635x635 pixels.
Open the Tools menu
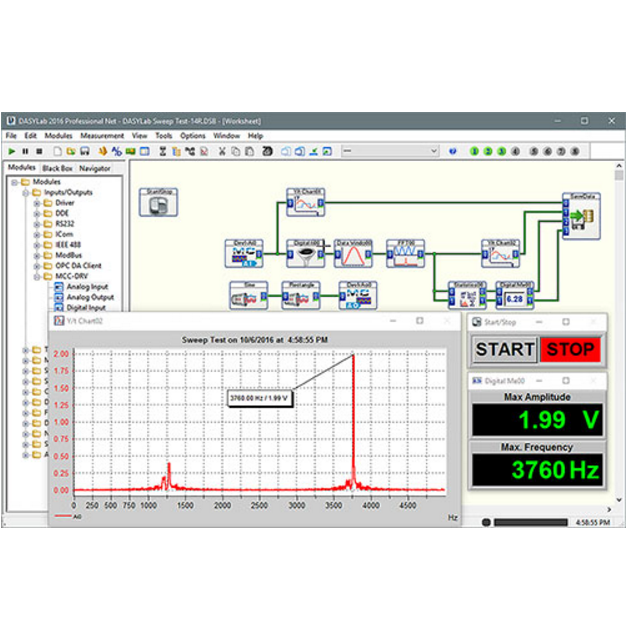pos(164,136)
